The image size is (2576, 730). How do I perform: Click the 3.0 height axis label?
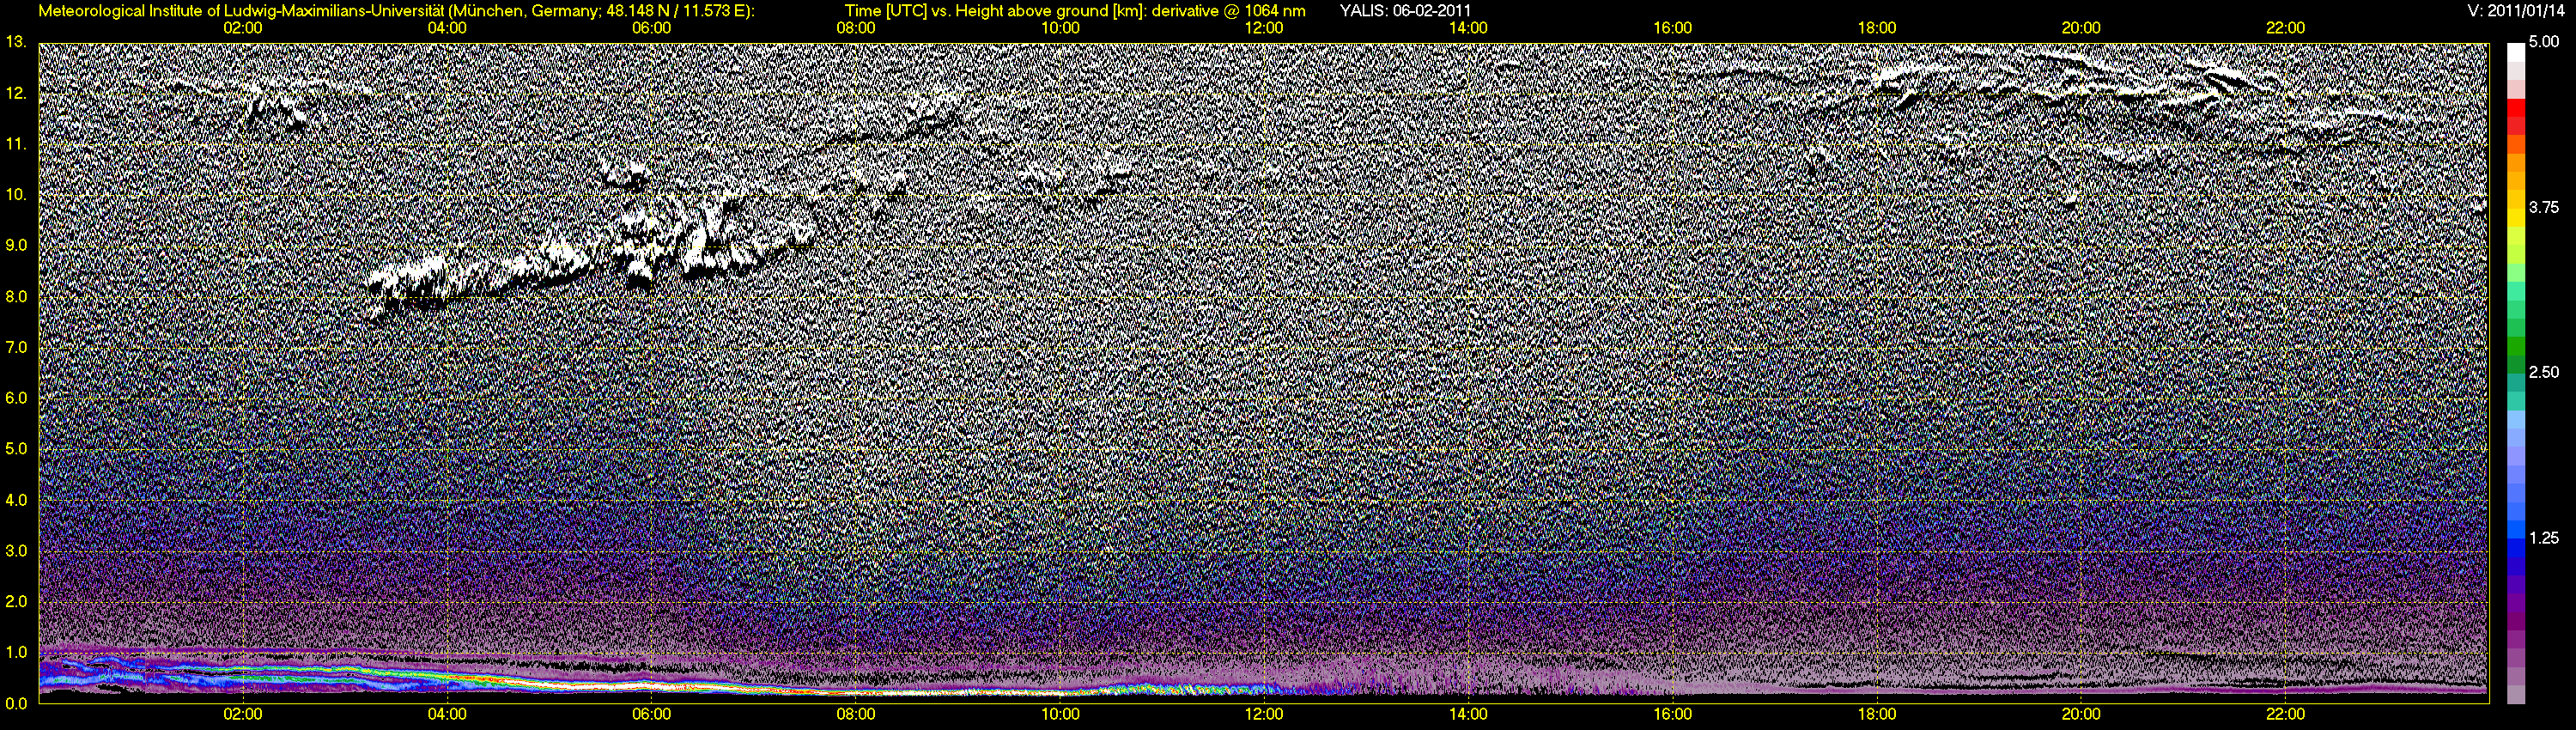(16, 551)
